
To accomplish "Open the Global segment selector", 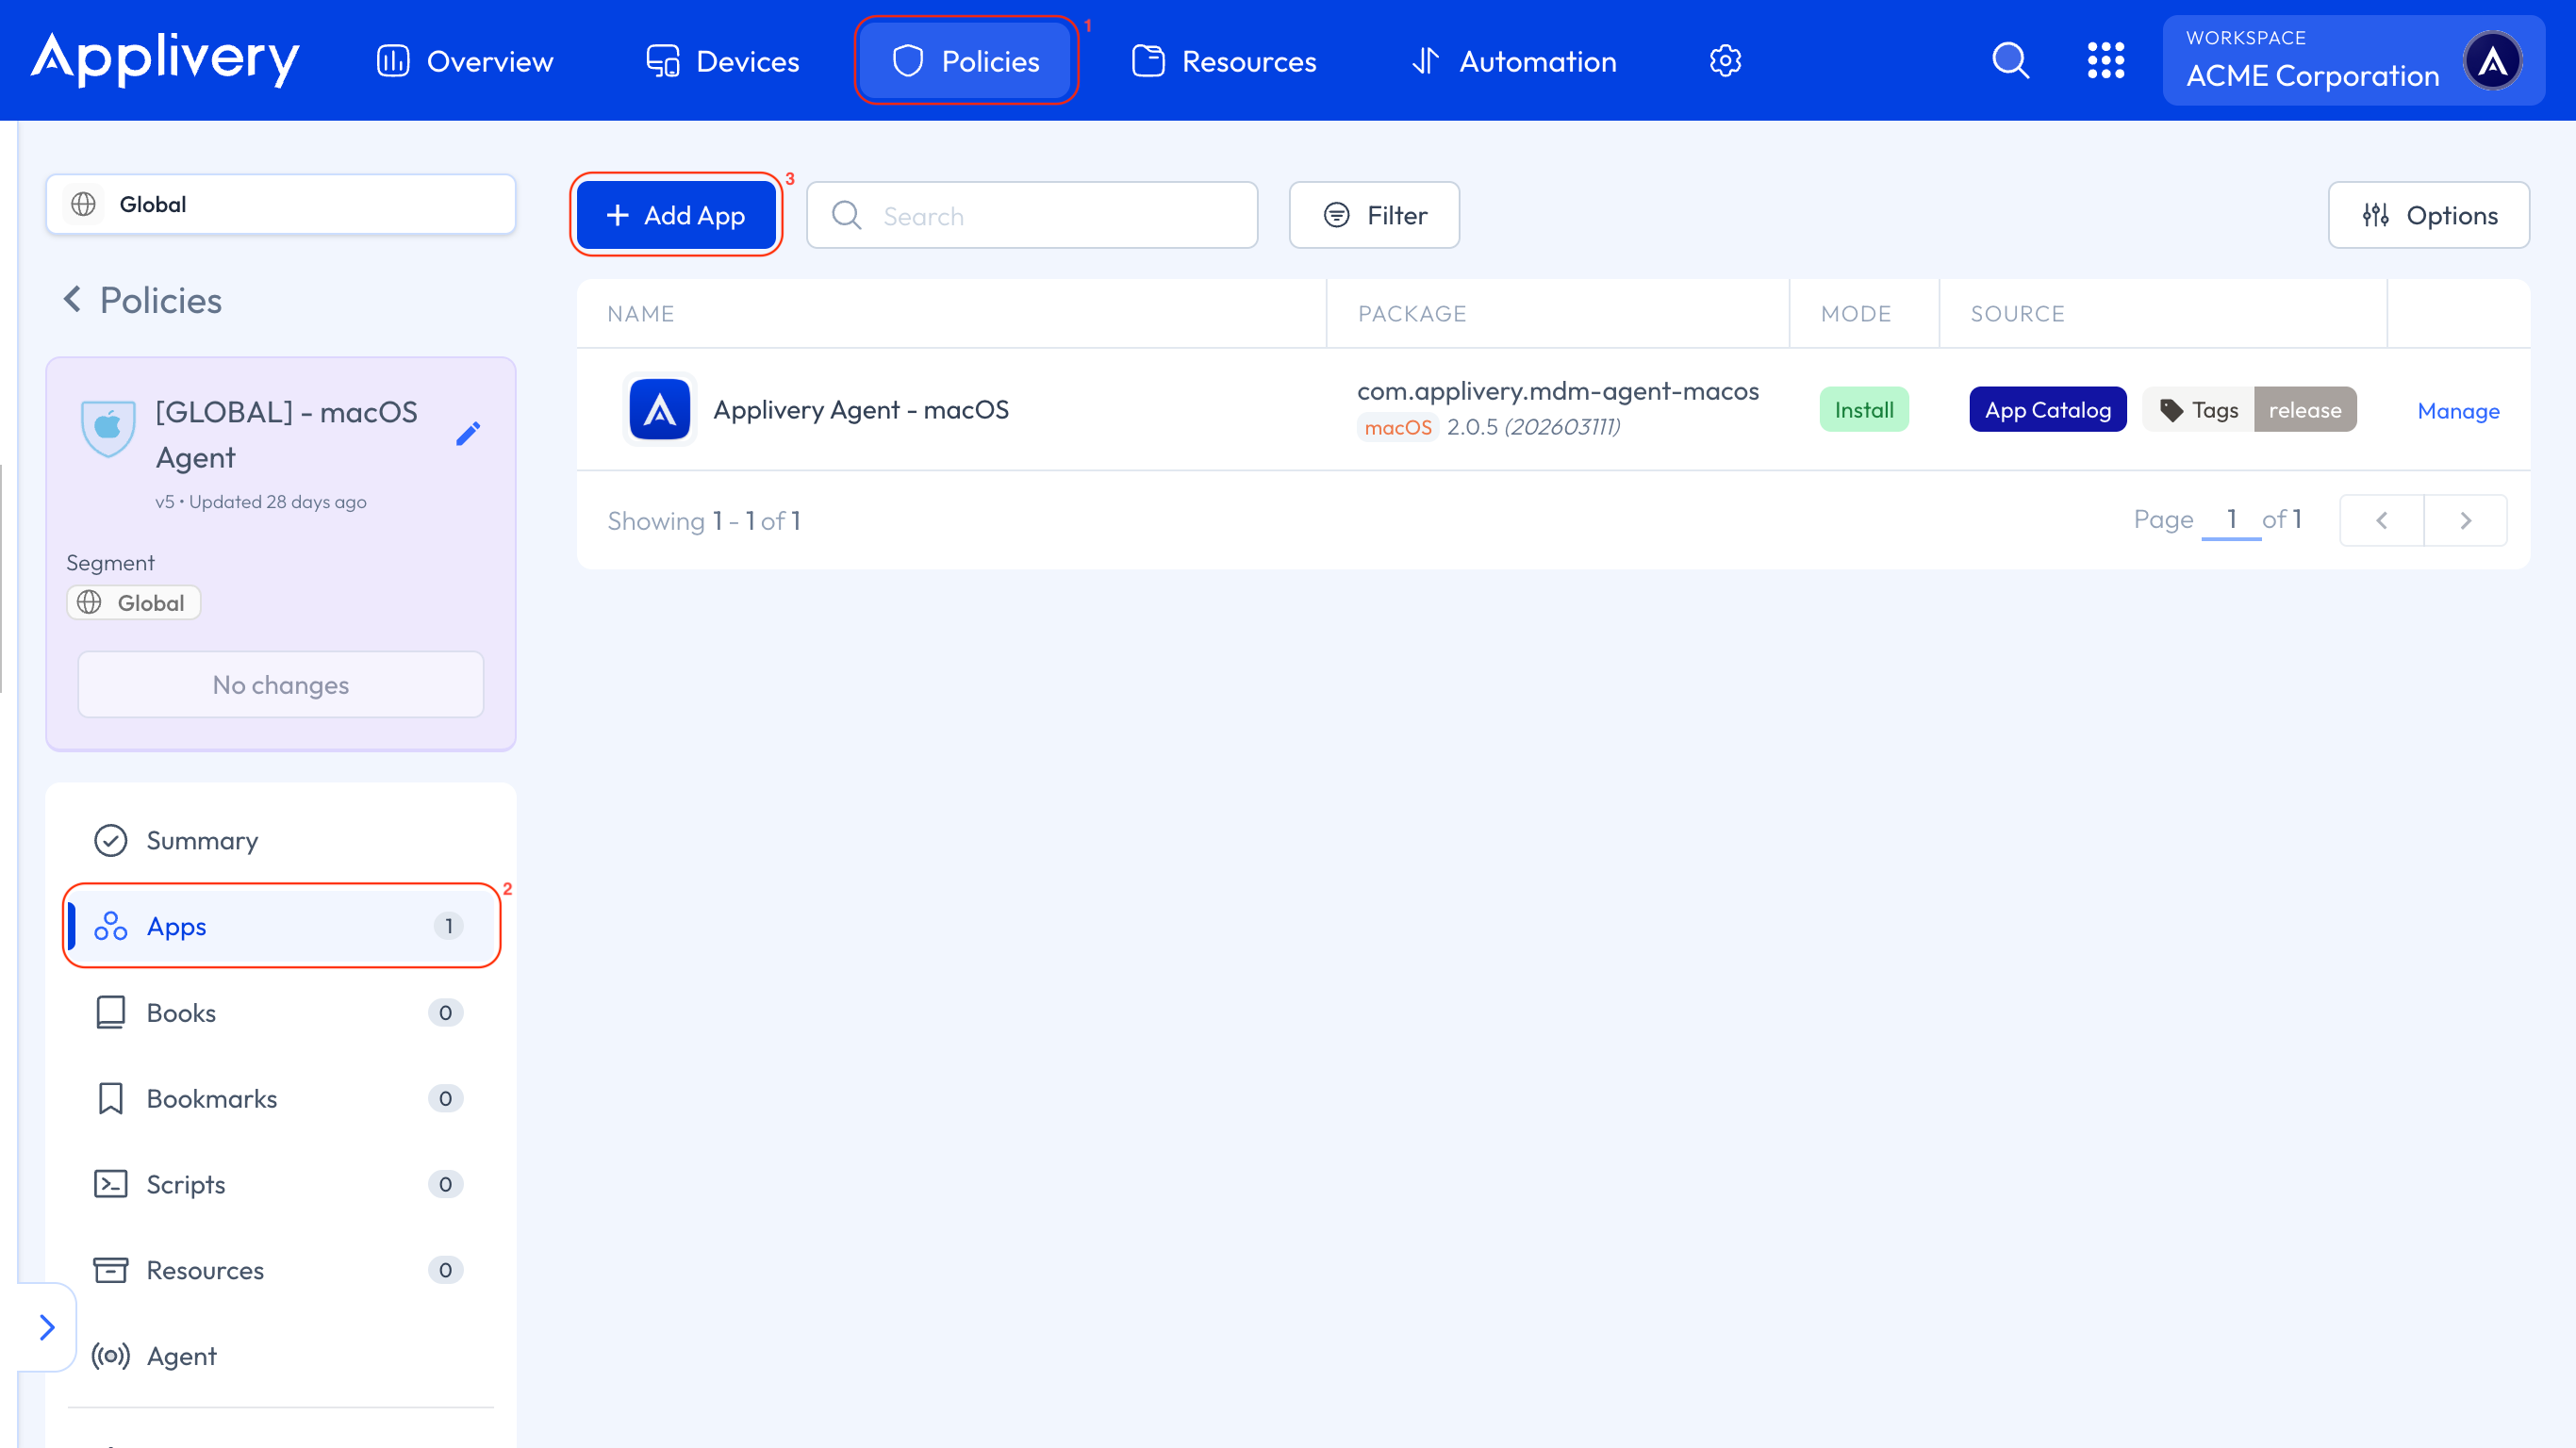I will tap(281, 204).
